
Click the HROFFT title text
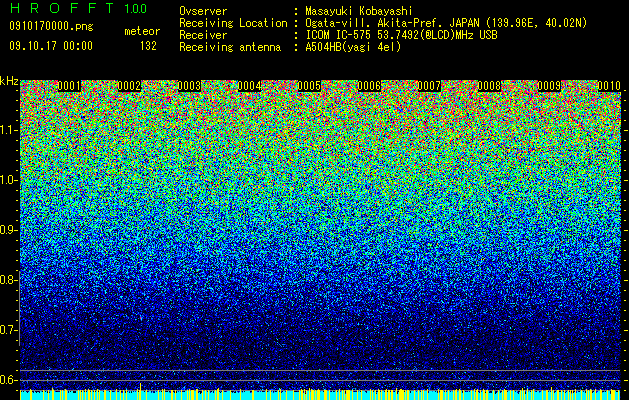pos(61,8)
